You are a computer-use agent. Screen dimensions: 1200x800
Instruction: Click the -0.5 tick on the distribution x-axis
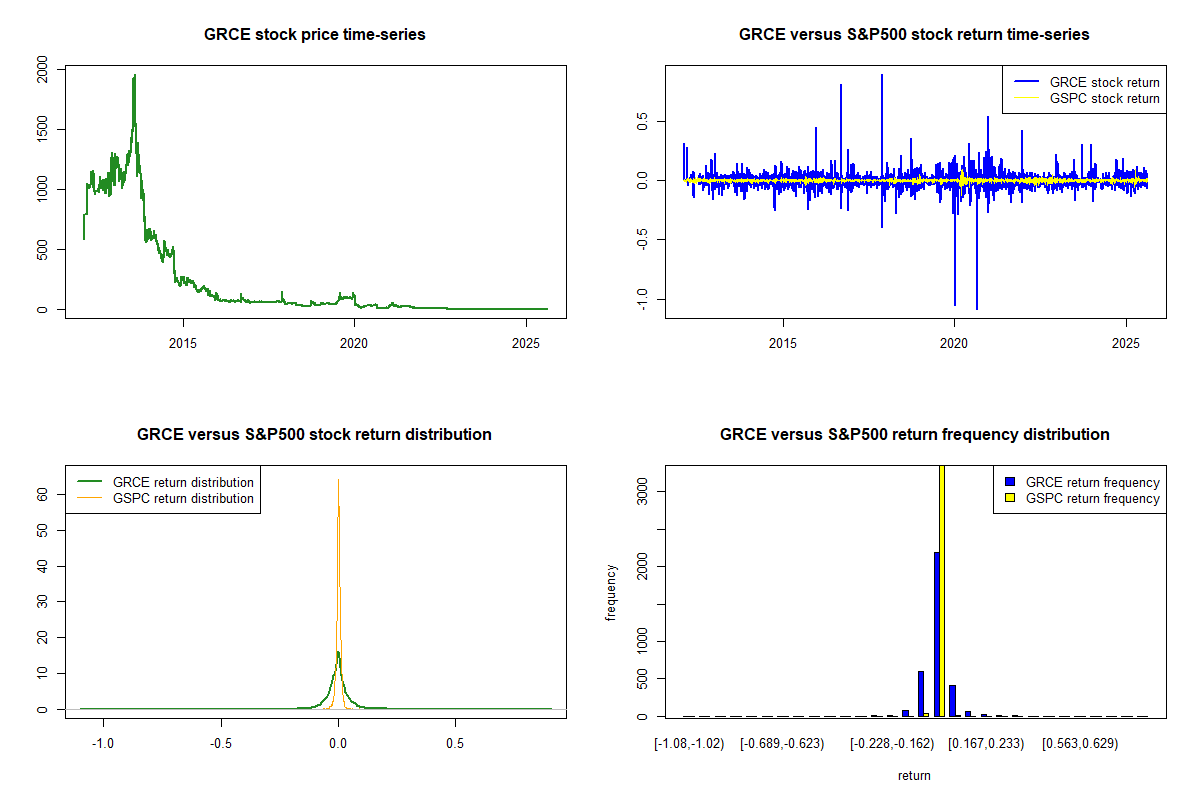pos(221,744)
